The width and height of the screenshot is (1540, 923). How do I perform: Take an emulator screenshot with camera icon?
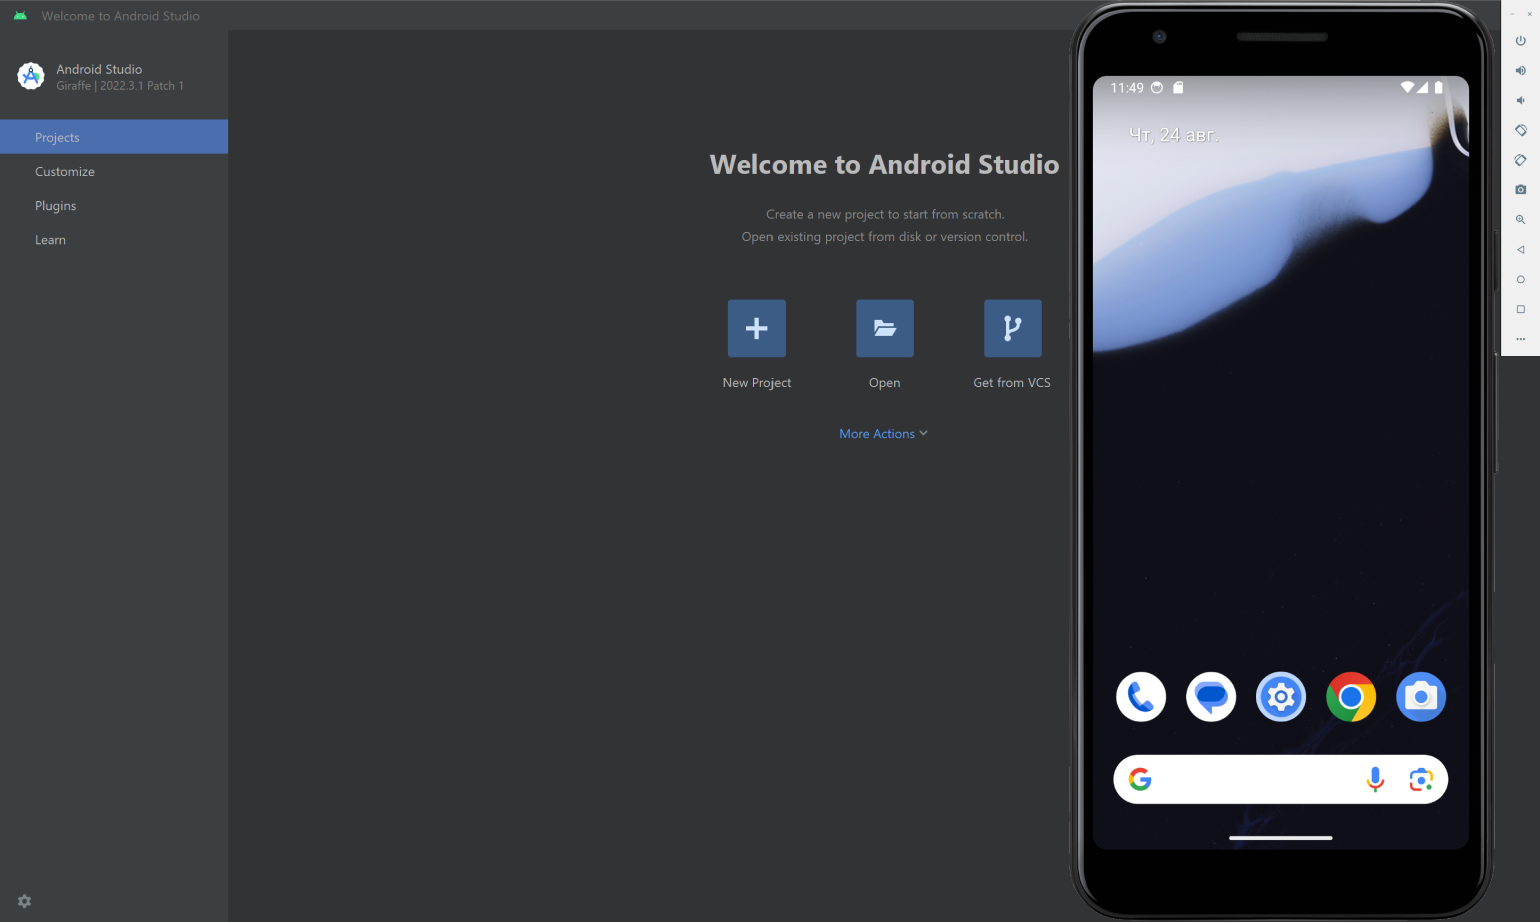[1520, 190]
